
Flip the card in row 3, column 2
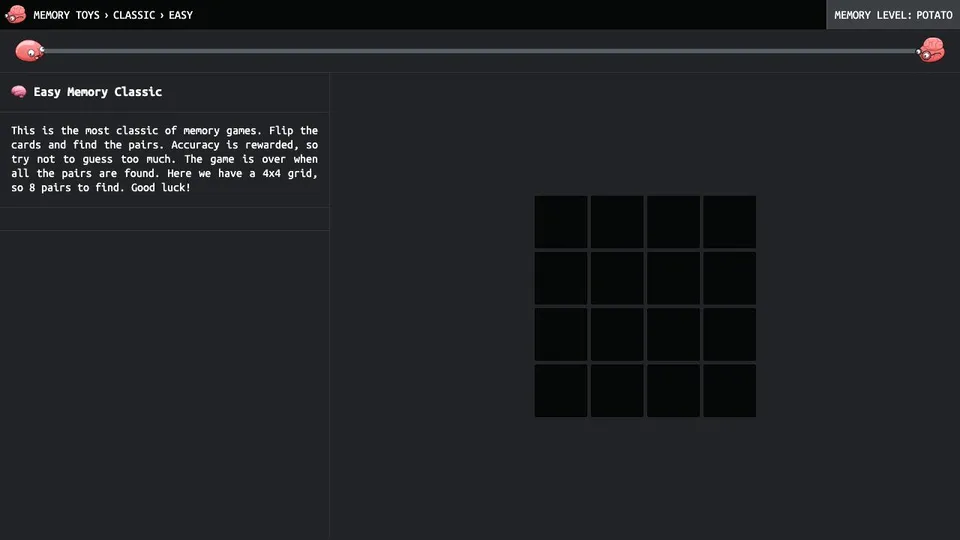click(x=617, y=335)
